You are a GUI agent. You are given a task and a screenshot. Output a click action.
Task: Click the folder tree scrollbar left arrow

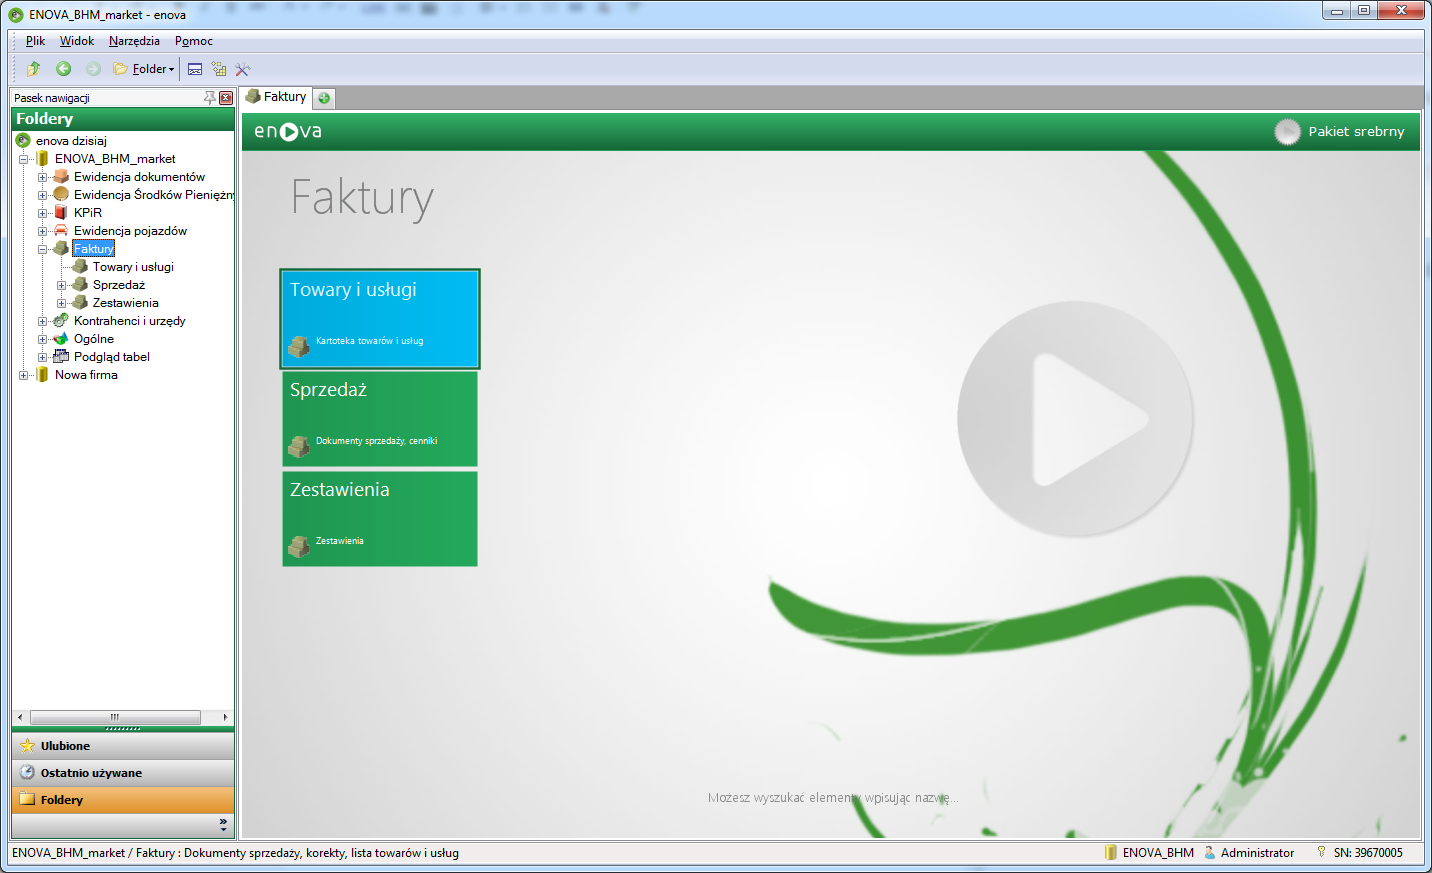pos(20,717)
